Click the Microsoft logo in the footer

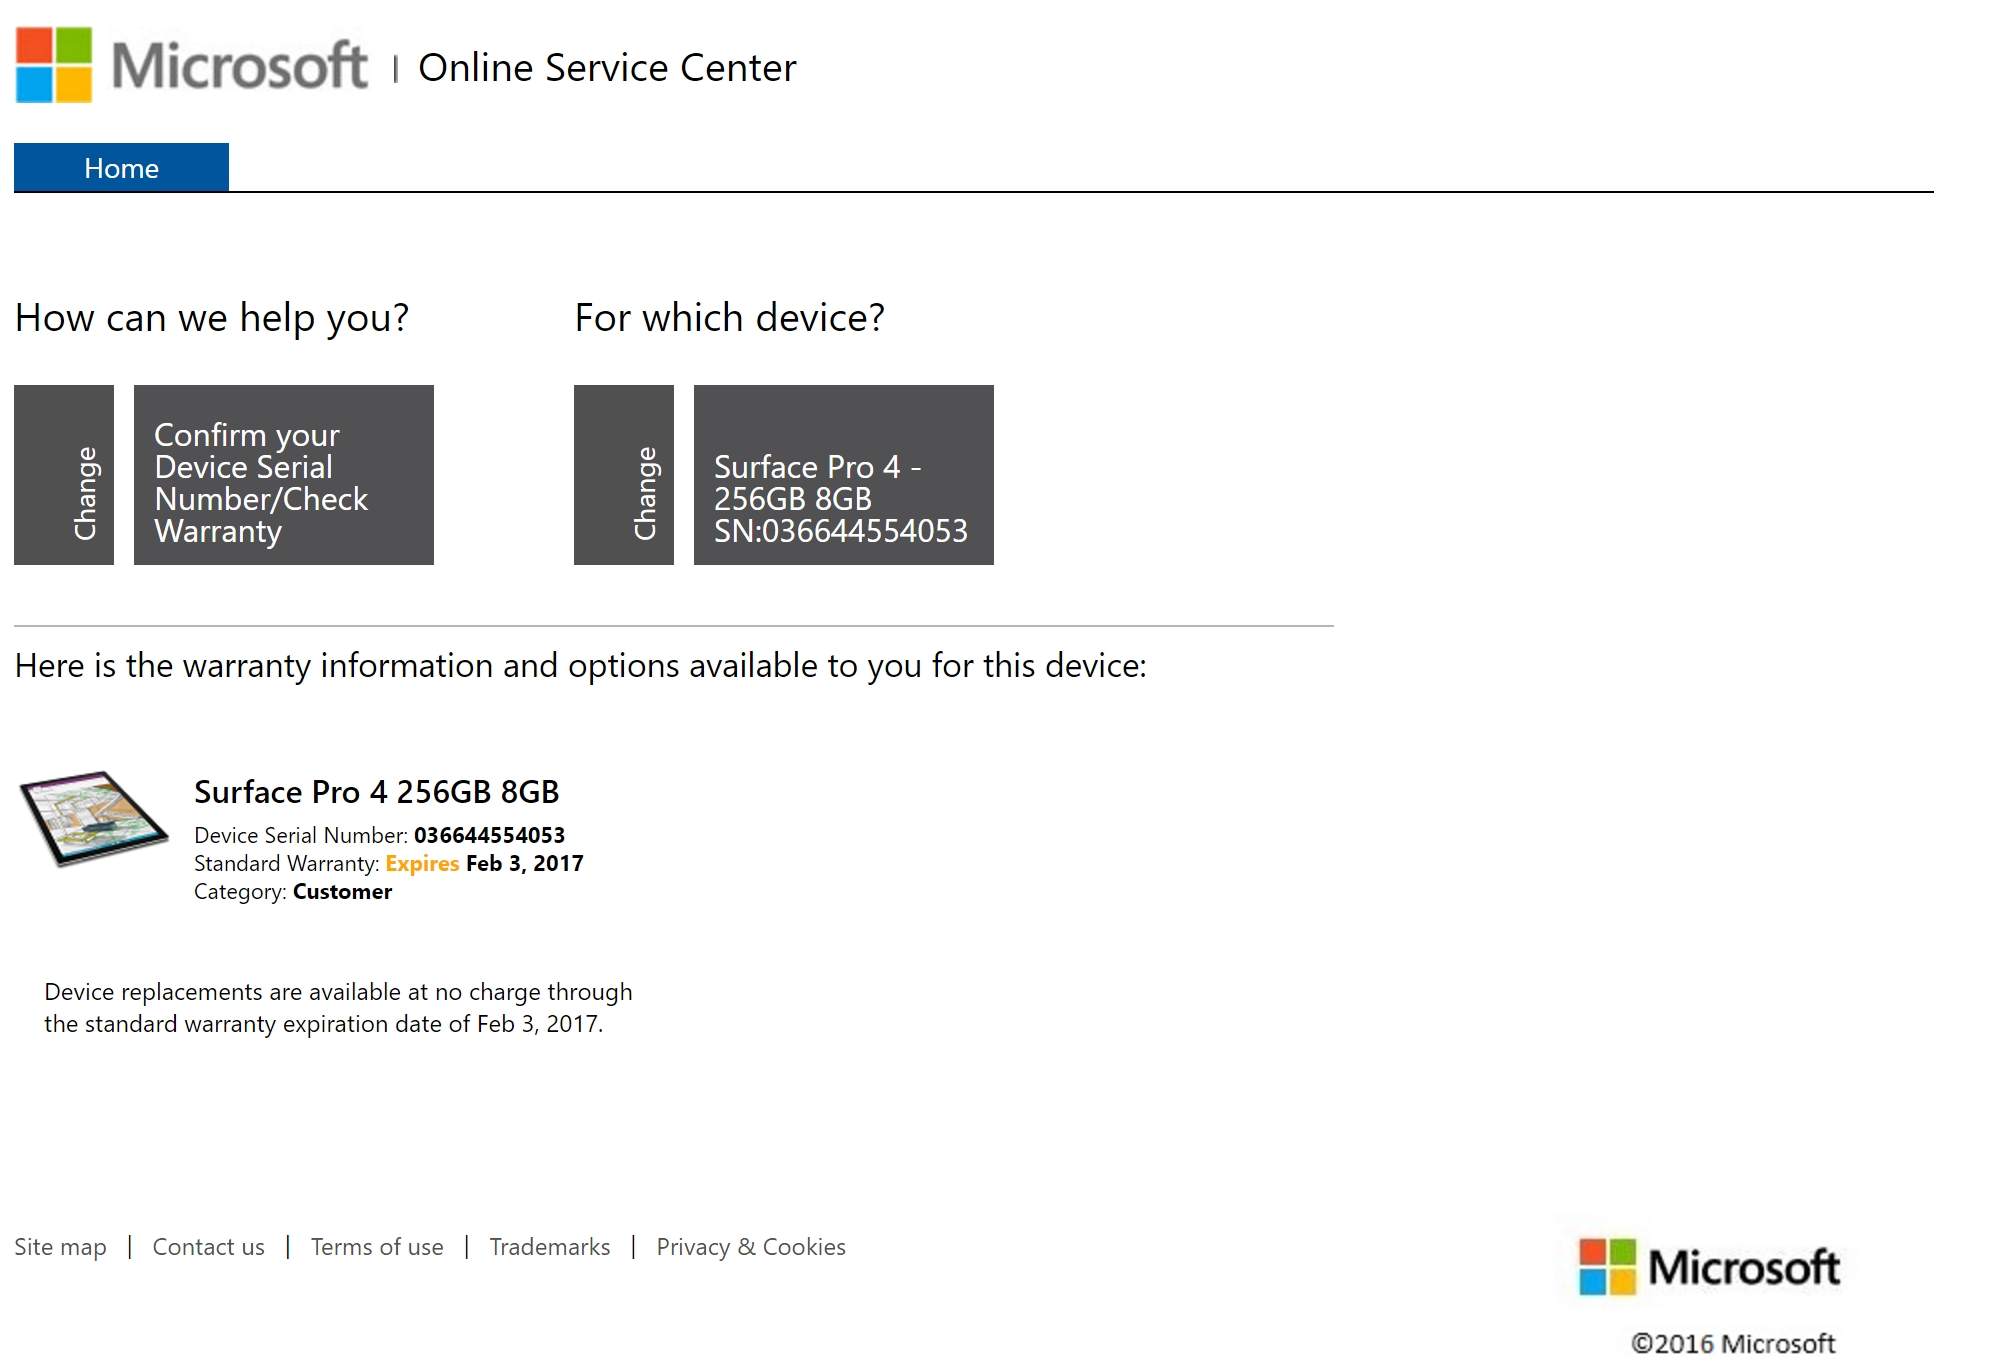(x=1709, y=1267)
